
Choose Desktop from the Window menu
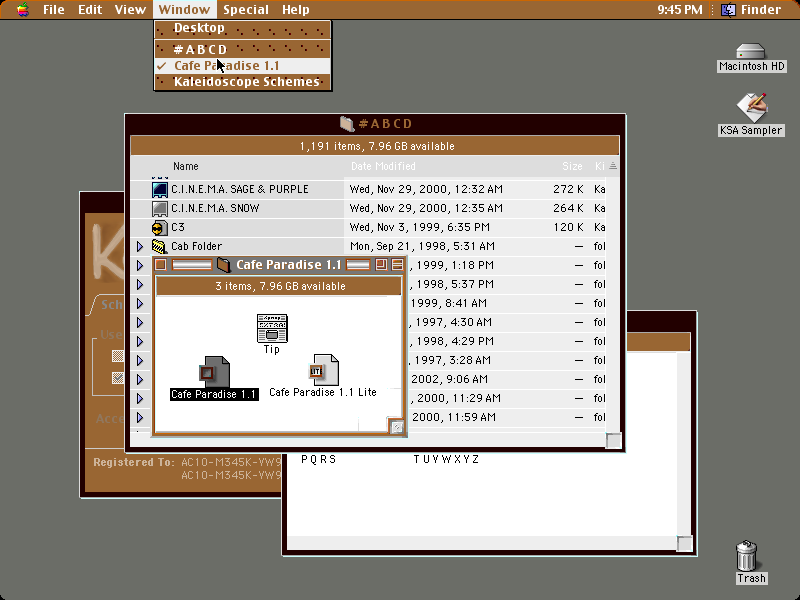(243, 29)
